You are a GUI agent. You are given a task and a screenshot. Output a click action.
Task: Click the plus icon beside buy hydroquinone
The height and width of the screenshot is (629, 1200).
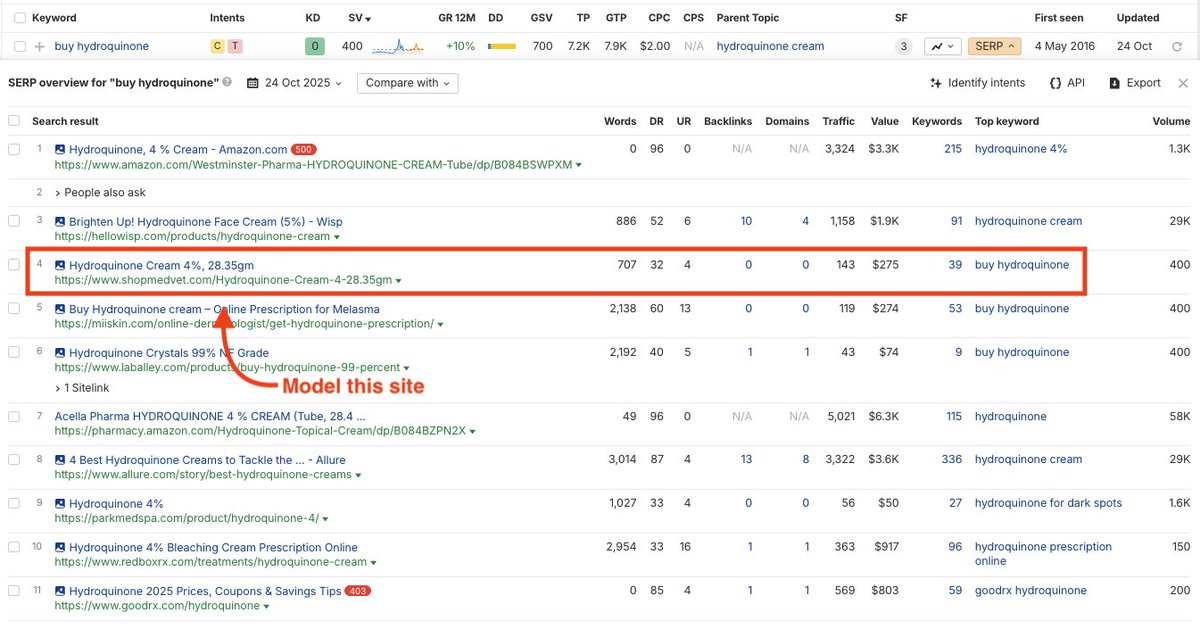[x=39, y=47]
